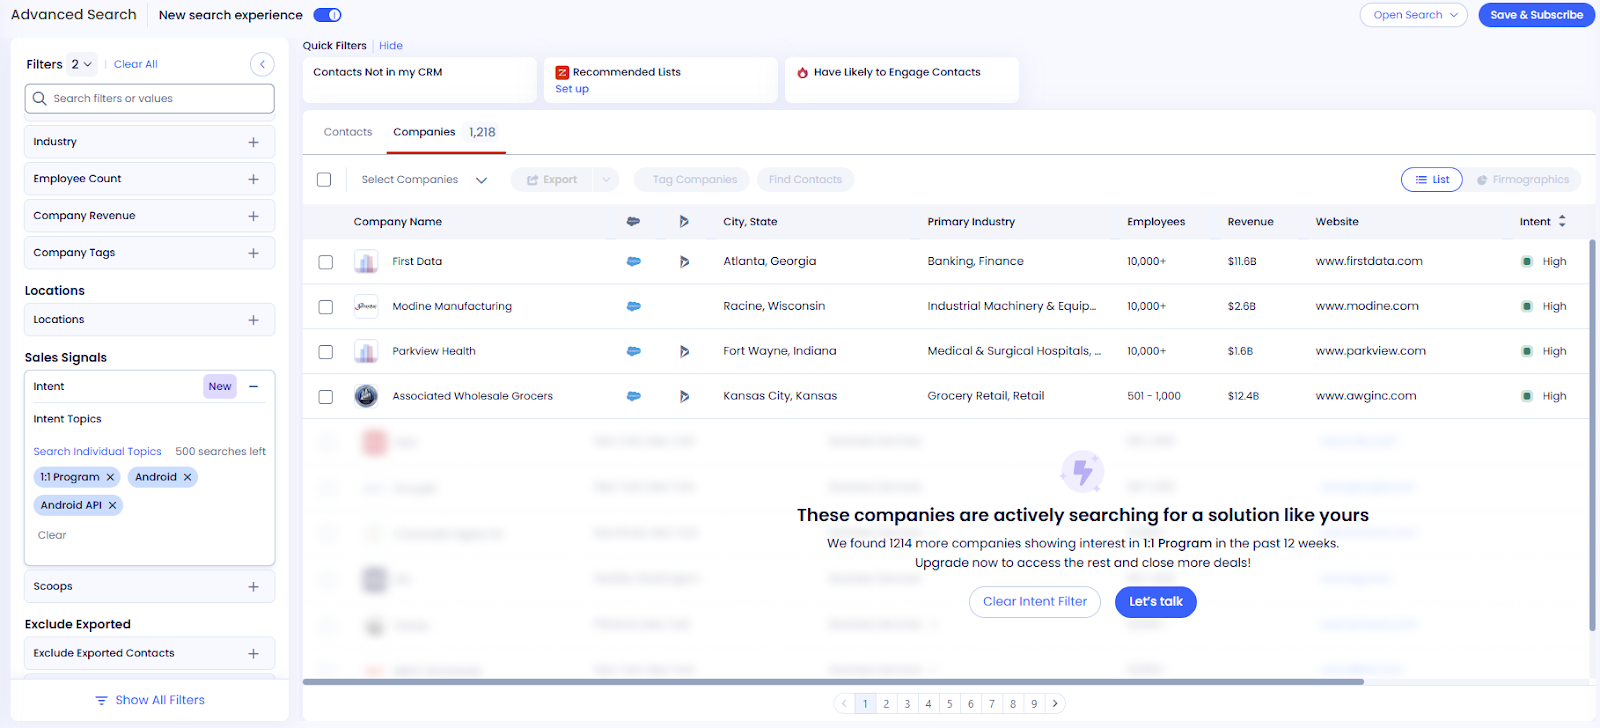Image resolution: width=1600 pixels, height=728 pixels.
Task: Remove the Android API intent topic tag
Action: click(x=112, y=505)
